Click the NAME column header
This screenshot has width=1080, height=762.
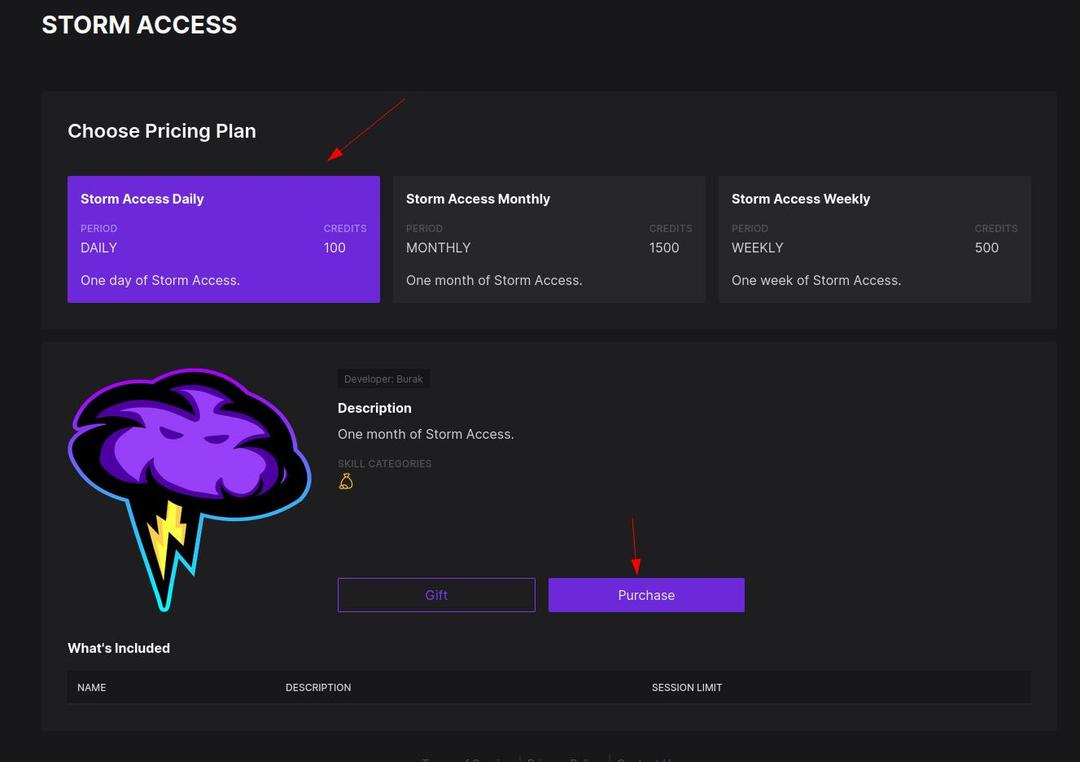[x=92, y=687]
